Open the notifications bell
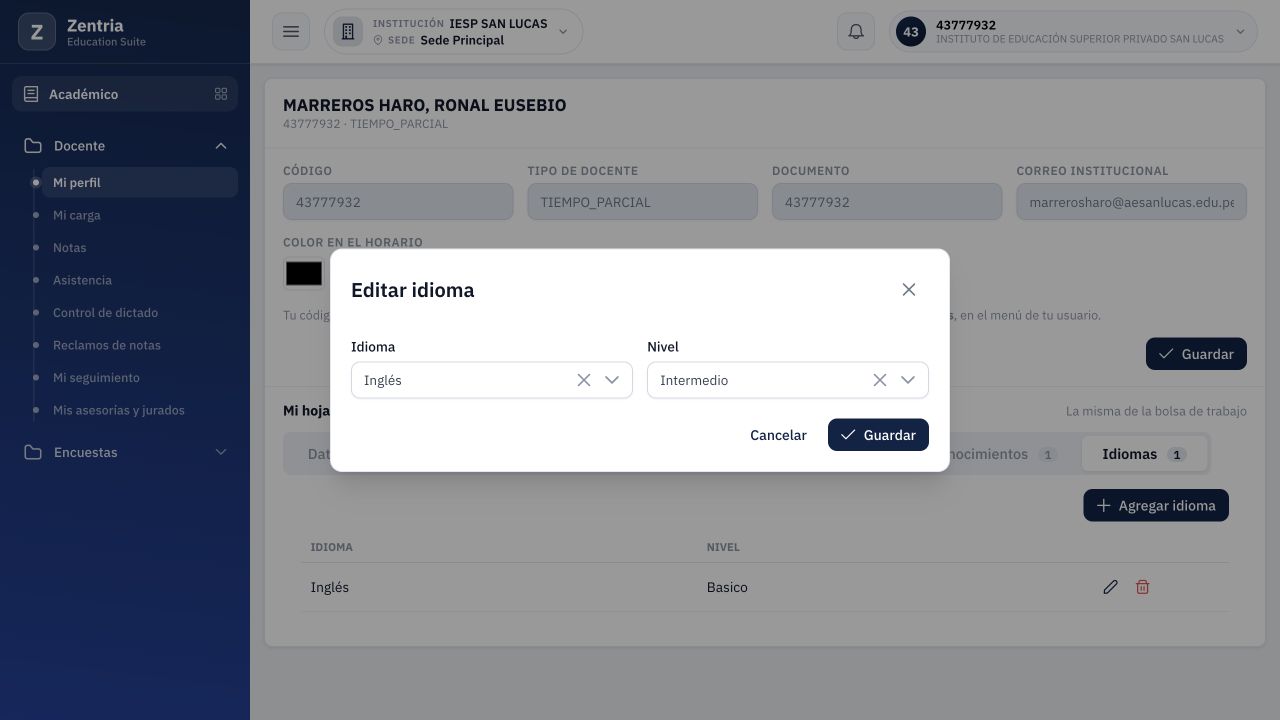Screen dimensions: 1280x720 point(856,32)
